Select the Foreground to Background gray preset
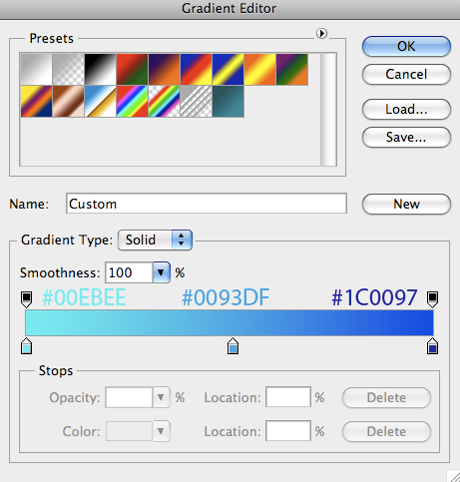Screen dimensions: 460x482 click(x=36, y=69)
